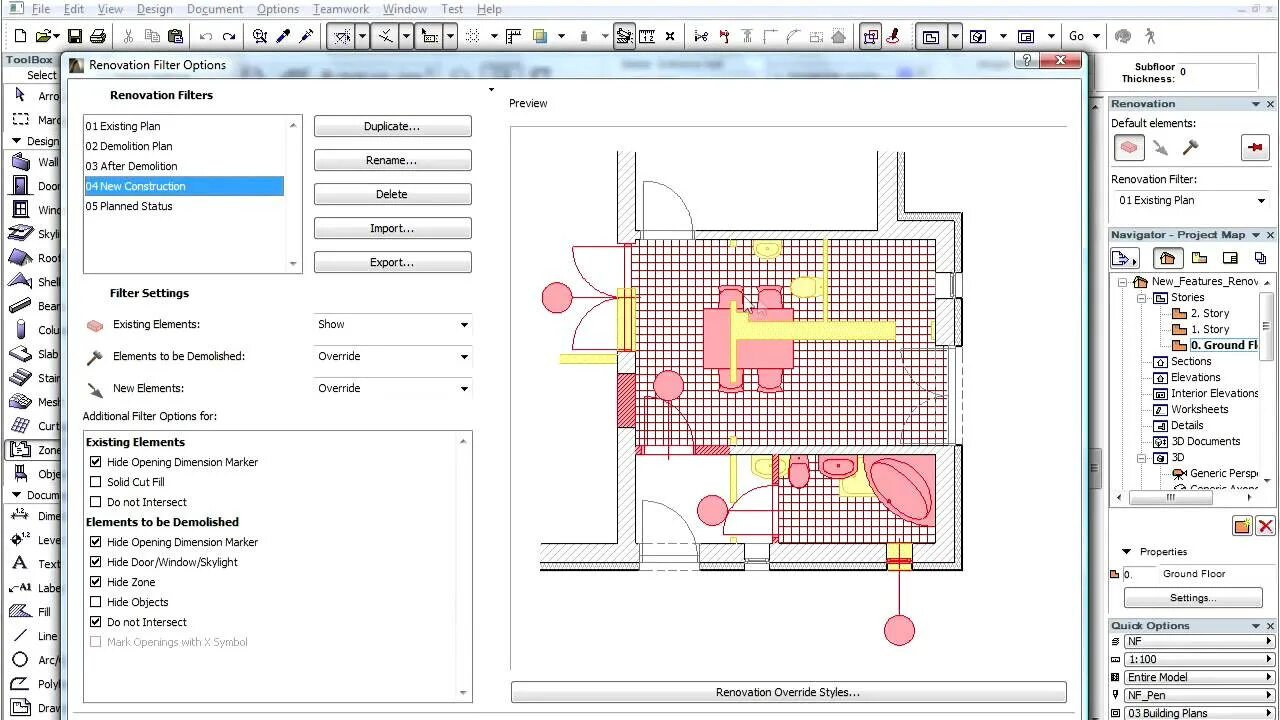This screenshot has width=1280, height=720.
Task: Select 02 Demolition Plan filter
Action: point(129,146)
